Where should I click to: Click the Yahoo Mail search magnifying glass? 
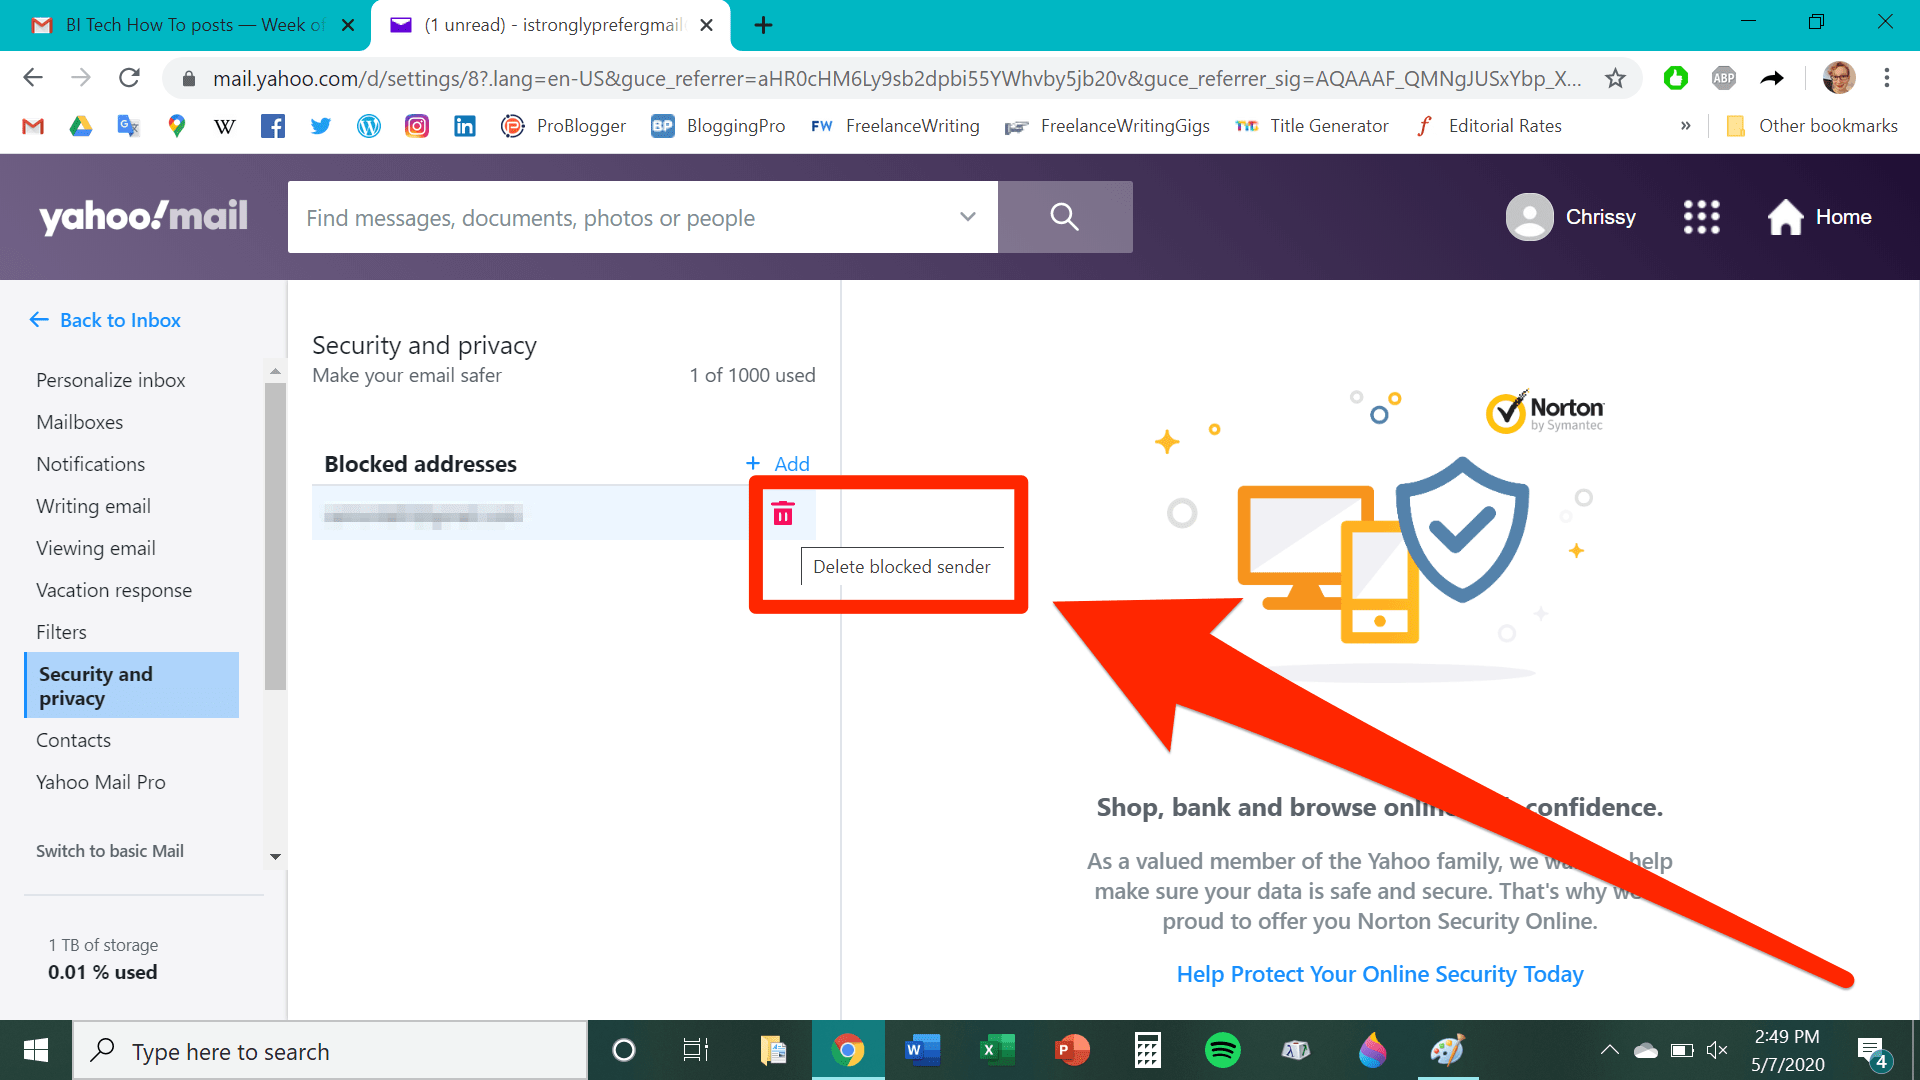1064,217
